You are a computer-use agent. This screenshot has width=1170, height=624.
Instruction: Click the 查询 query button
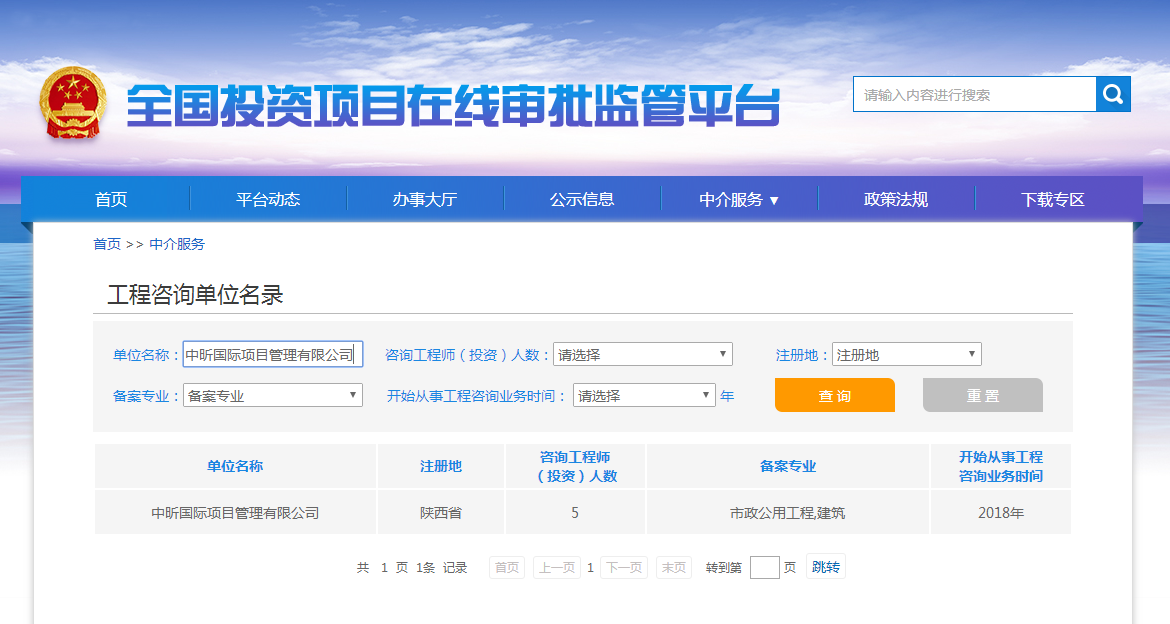pos(834,395)
